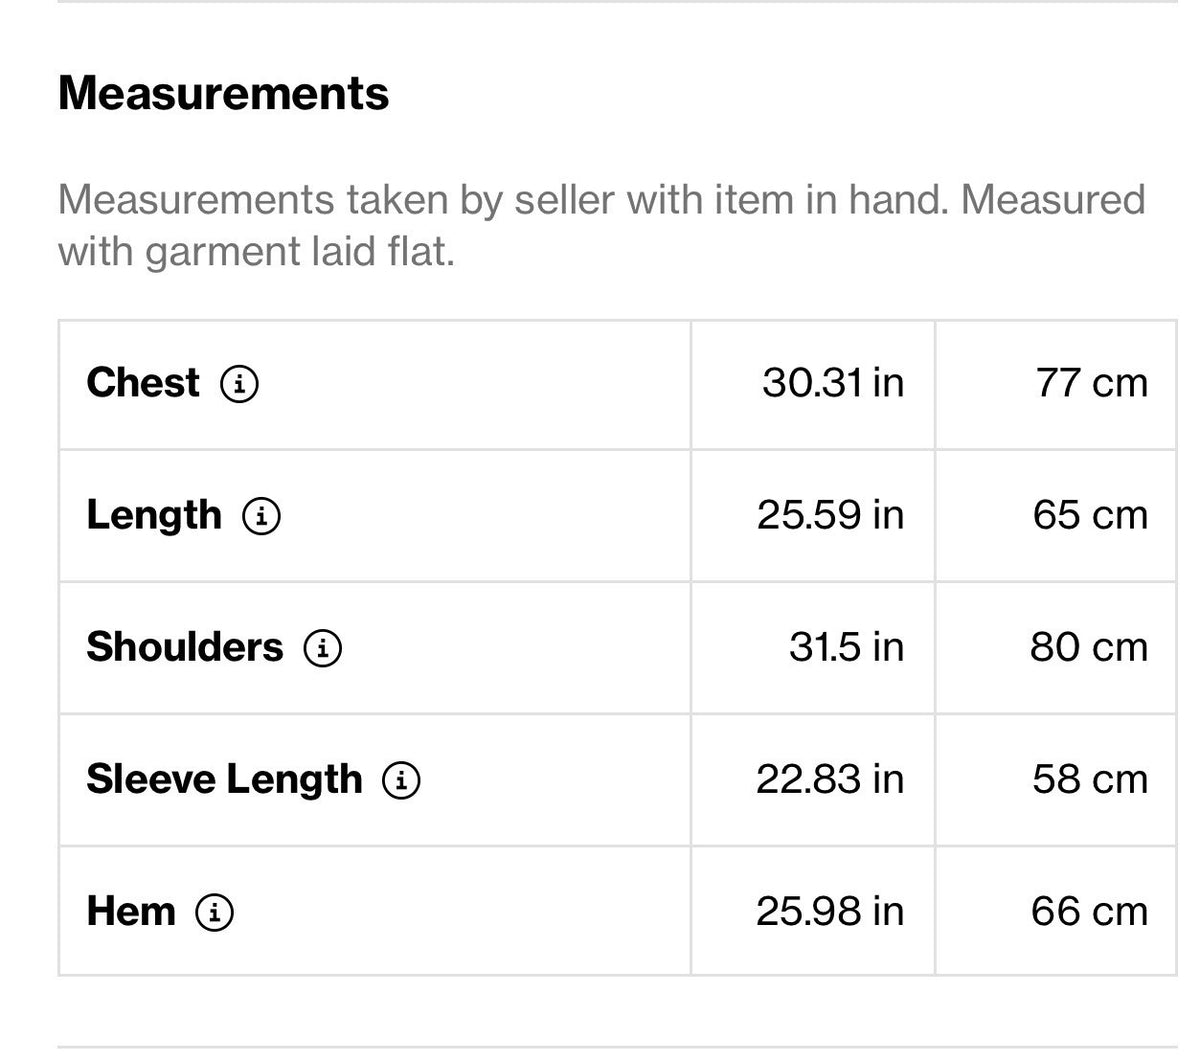Screen dimensions: 1200x1060
Task: Open the Chest measurement info icon
Action: click(x=239, y=384)
